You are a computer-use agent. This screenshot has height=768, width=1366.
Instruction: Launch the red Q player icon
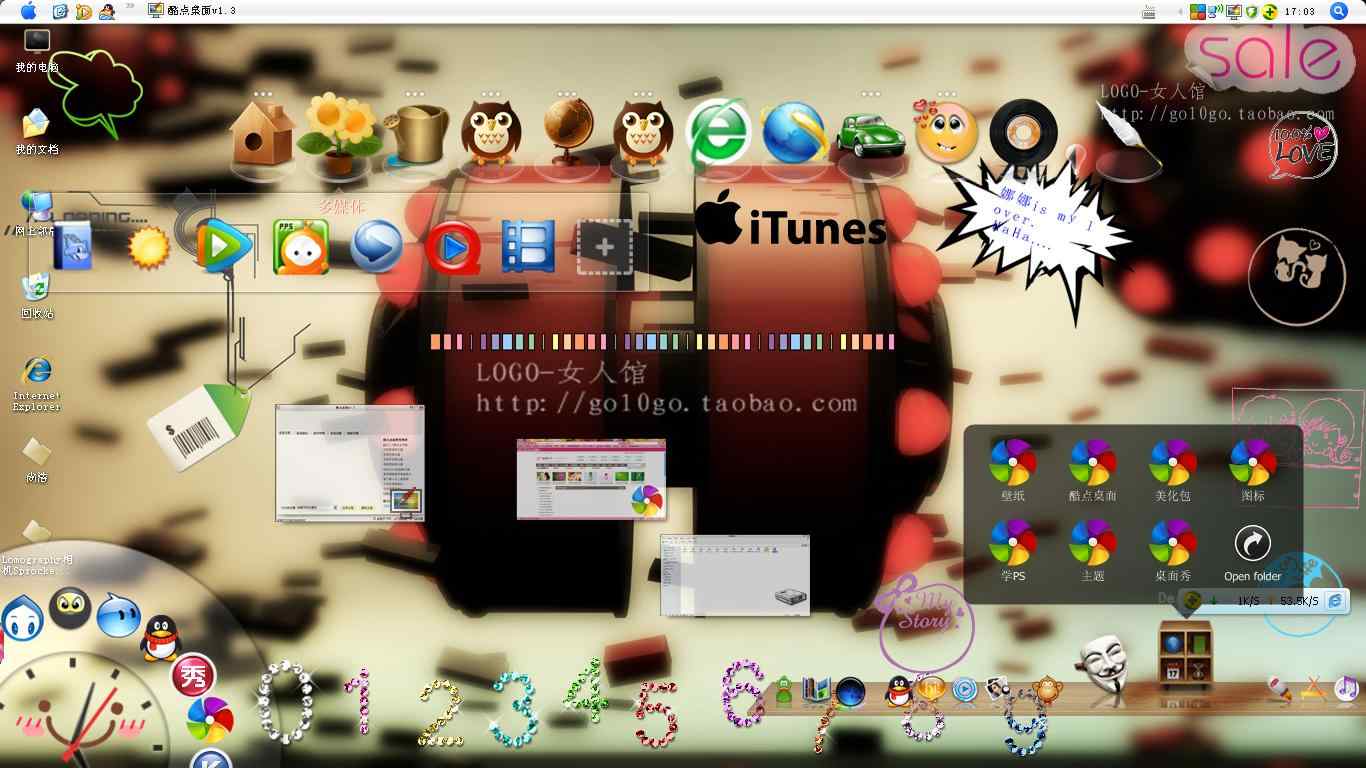452,247
